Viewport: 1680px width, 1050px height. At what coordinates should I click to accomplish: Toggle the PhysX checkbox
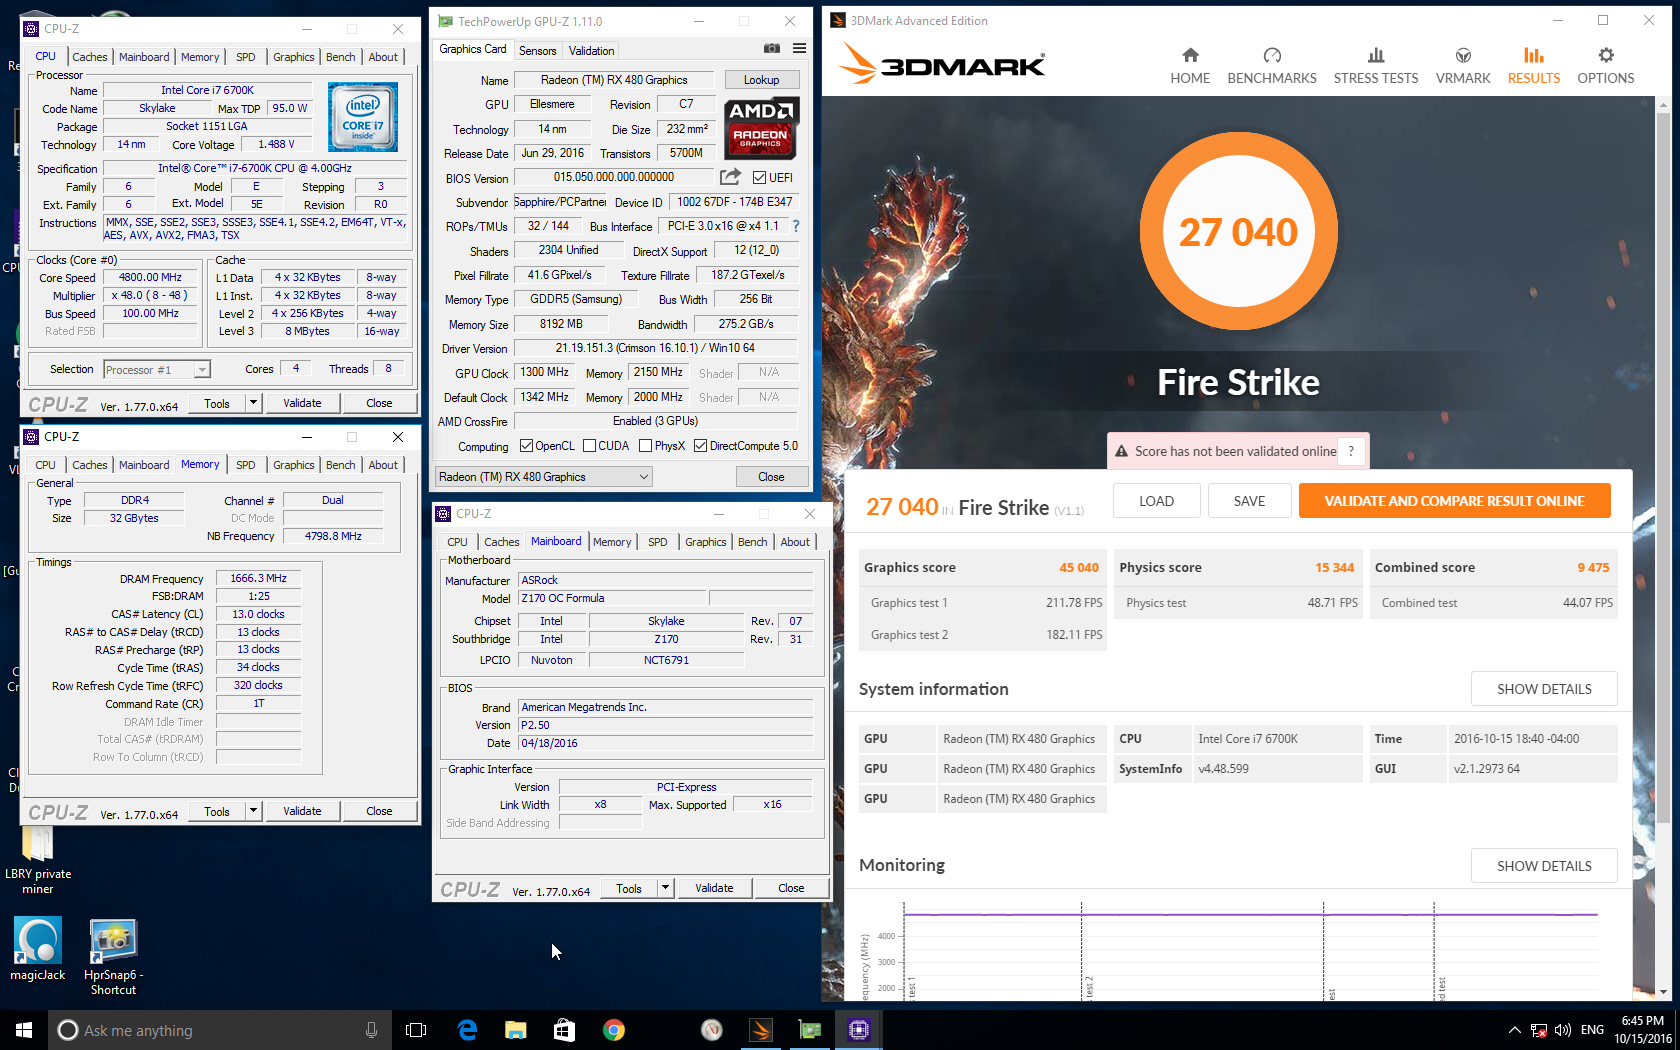pyautogui.click(x=646, y=446)
